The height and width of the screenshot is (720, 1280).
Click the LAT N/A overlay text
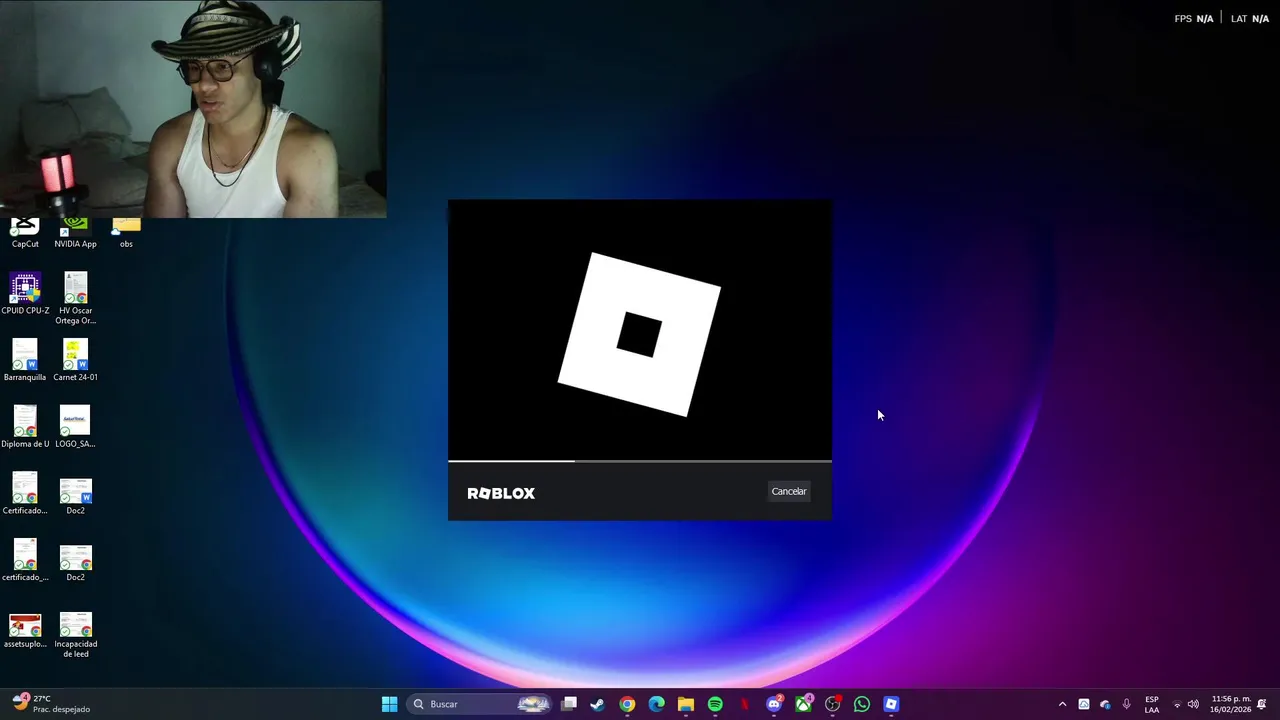(x=1249, y=19)
